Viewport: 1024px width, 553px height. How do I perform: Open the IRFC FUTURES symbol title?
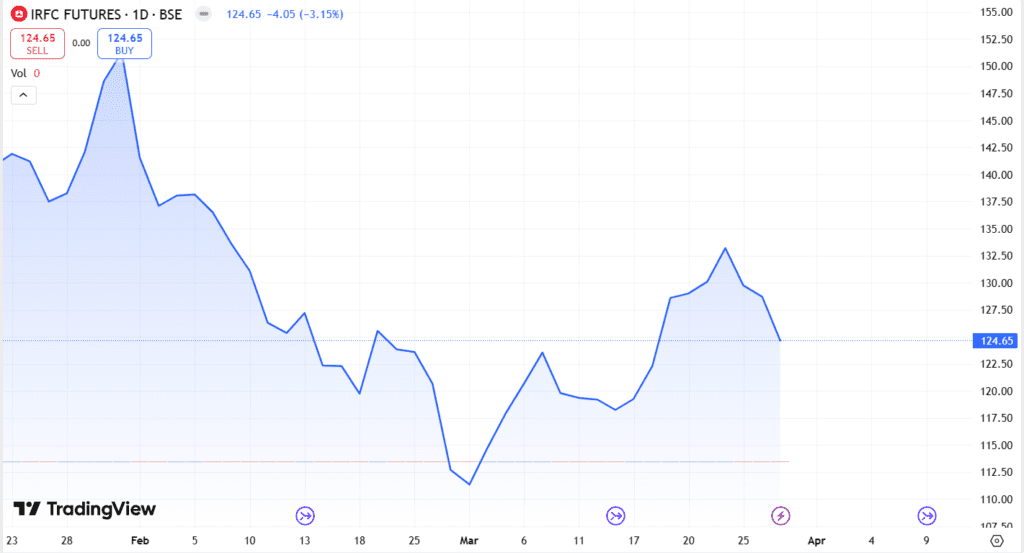pyautogui.click(x=106, y=14)
